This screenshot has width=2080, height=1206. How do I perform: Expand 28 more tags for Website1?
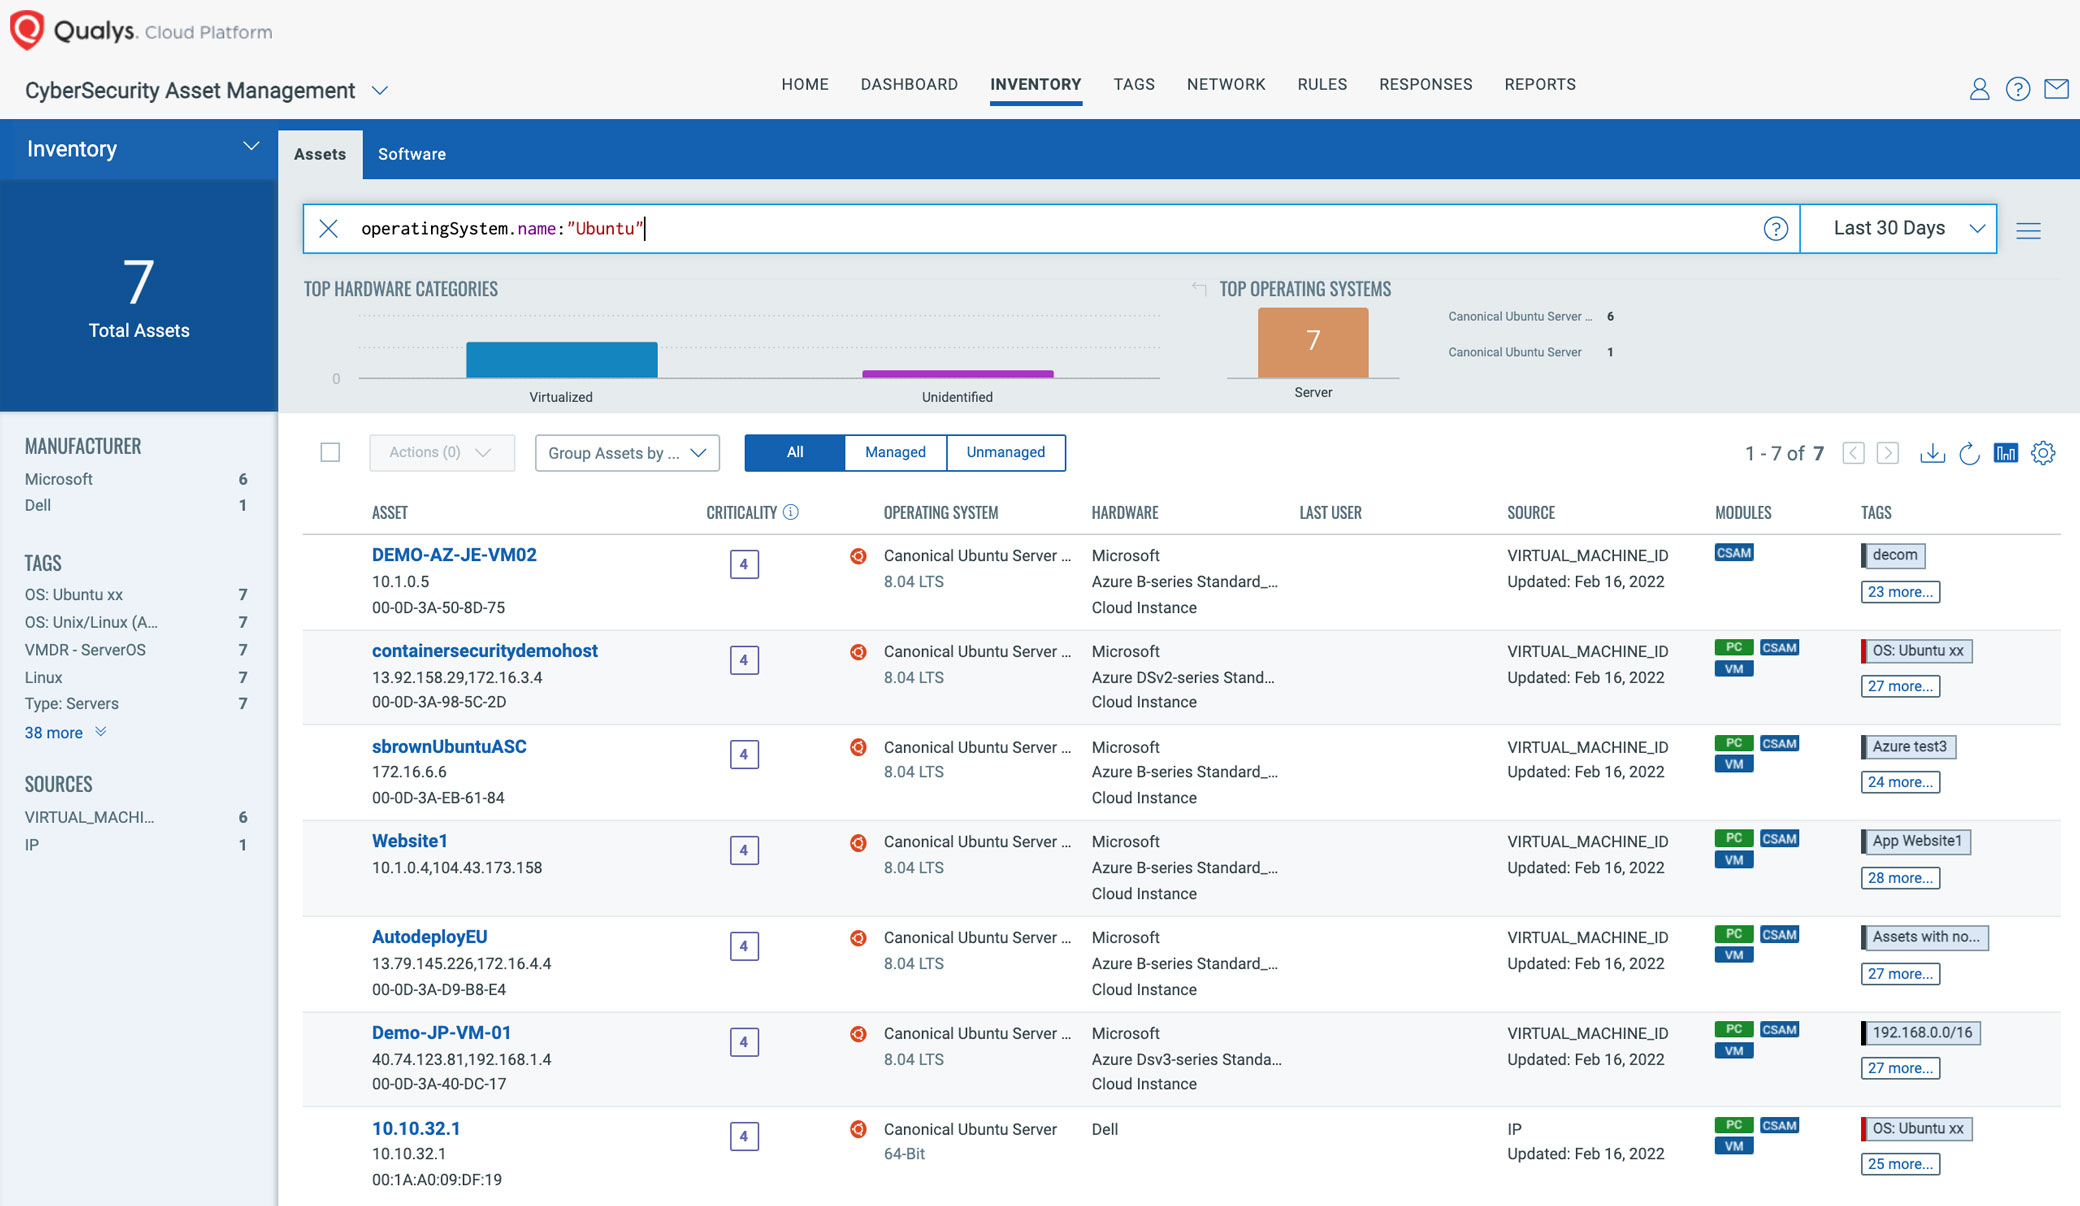[x=1900, y=878]
